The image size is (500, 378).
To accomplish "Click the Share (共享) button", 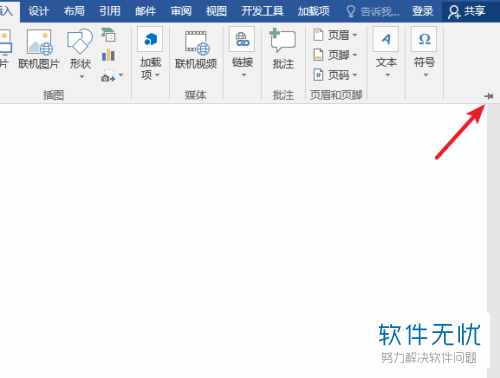I will (x=467, y=11).
